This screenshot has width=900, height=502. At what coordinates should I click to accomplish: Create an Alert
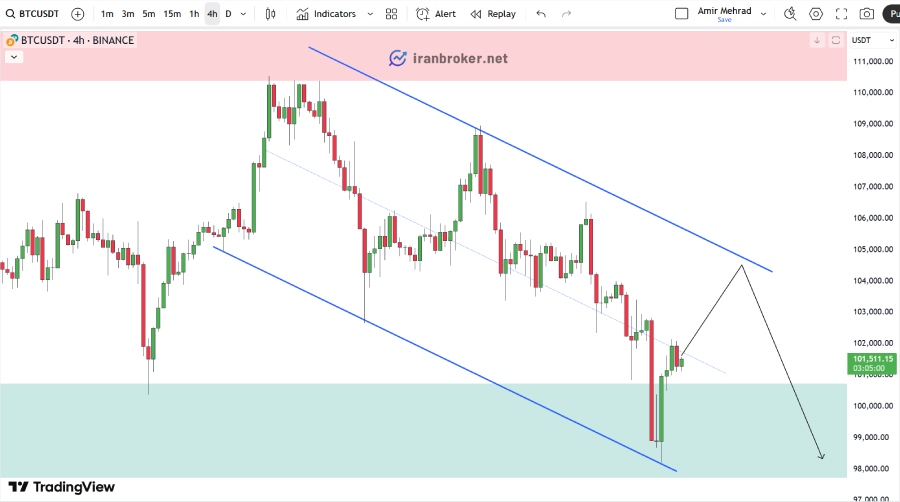pos(436,14)
